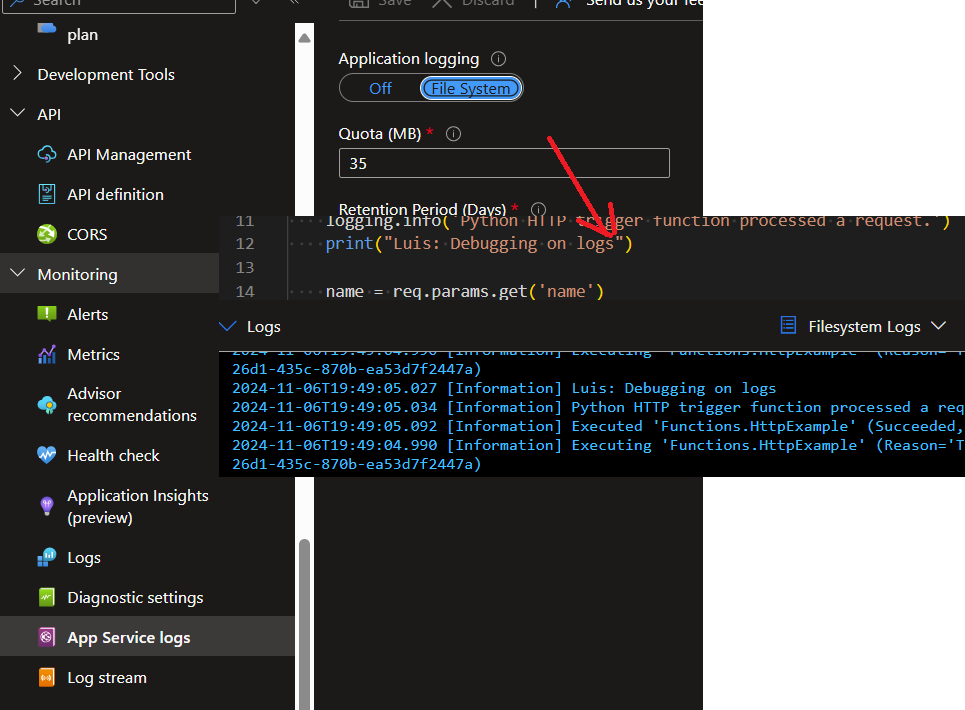Open API Management menu item
The image size is (965, 710).
129,154
